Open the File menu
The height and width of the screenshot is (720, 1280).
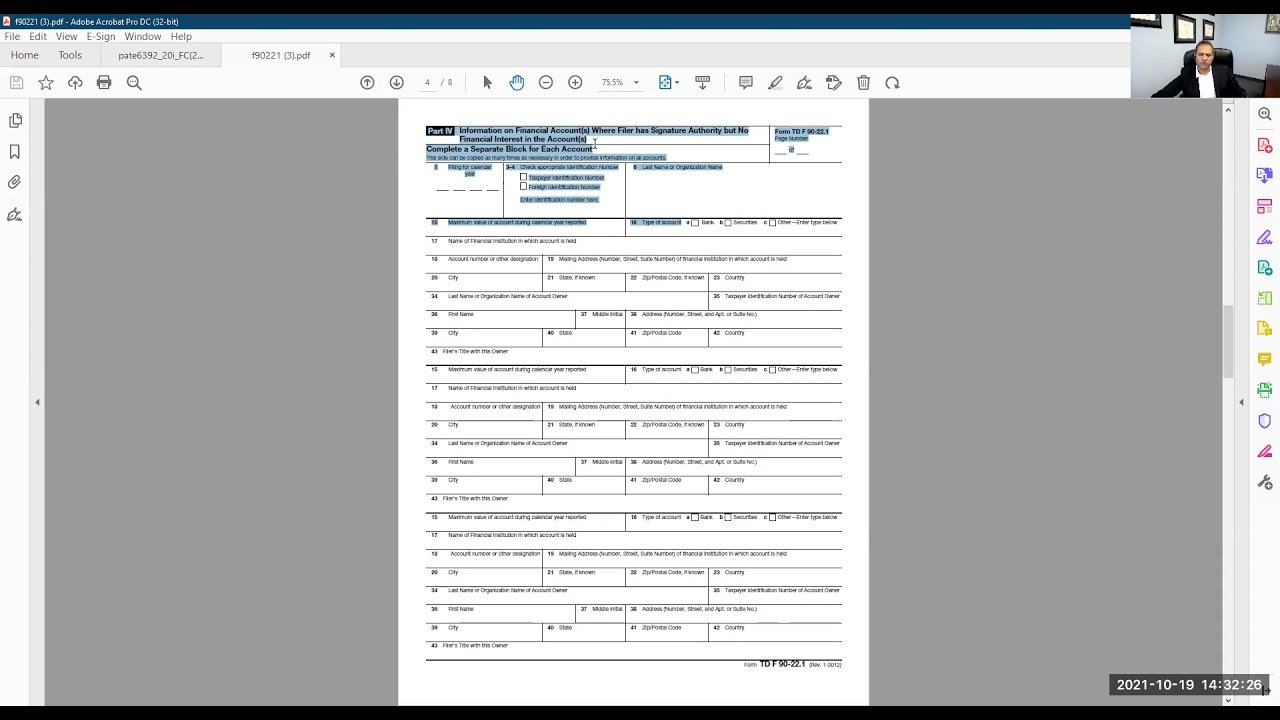[x=12, y=37]
